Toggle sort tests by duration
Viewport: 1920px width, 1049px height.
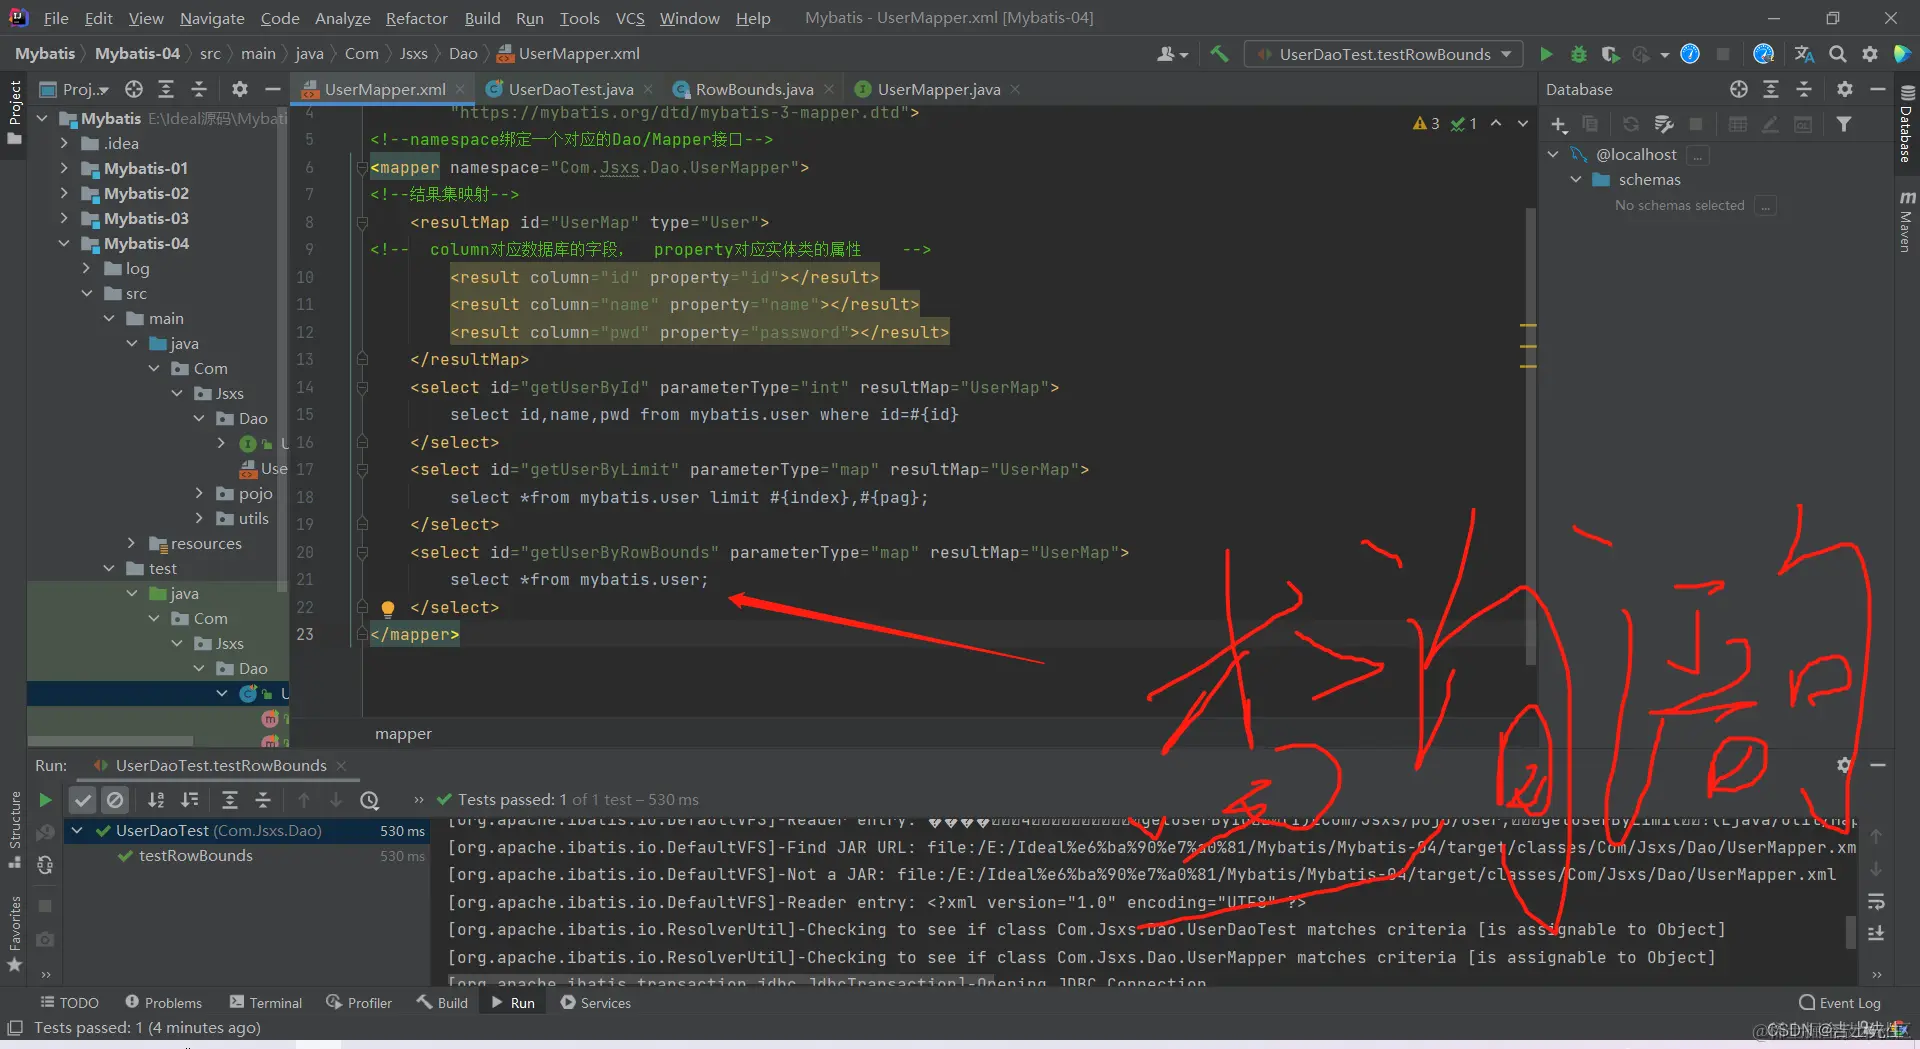189,800
